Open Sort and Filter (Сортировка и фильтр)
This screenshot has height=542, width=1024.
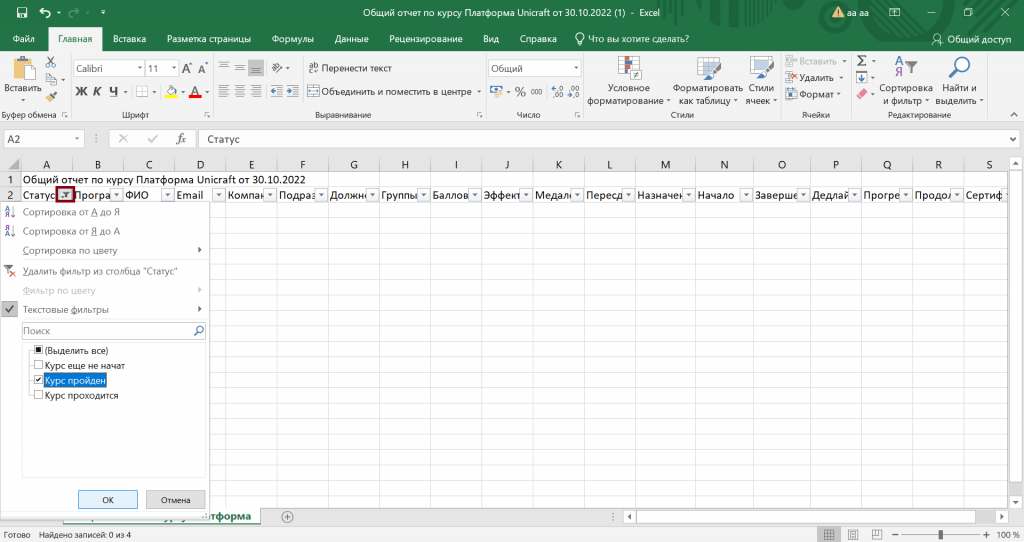point(906,81)
